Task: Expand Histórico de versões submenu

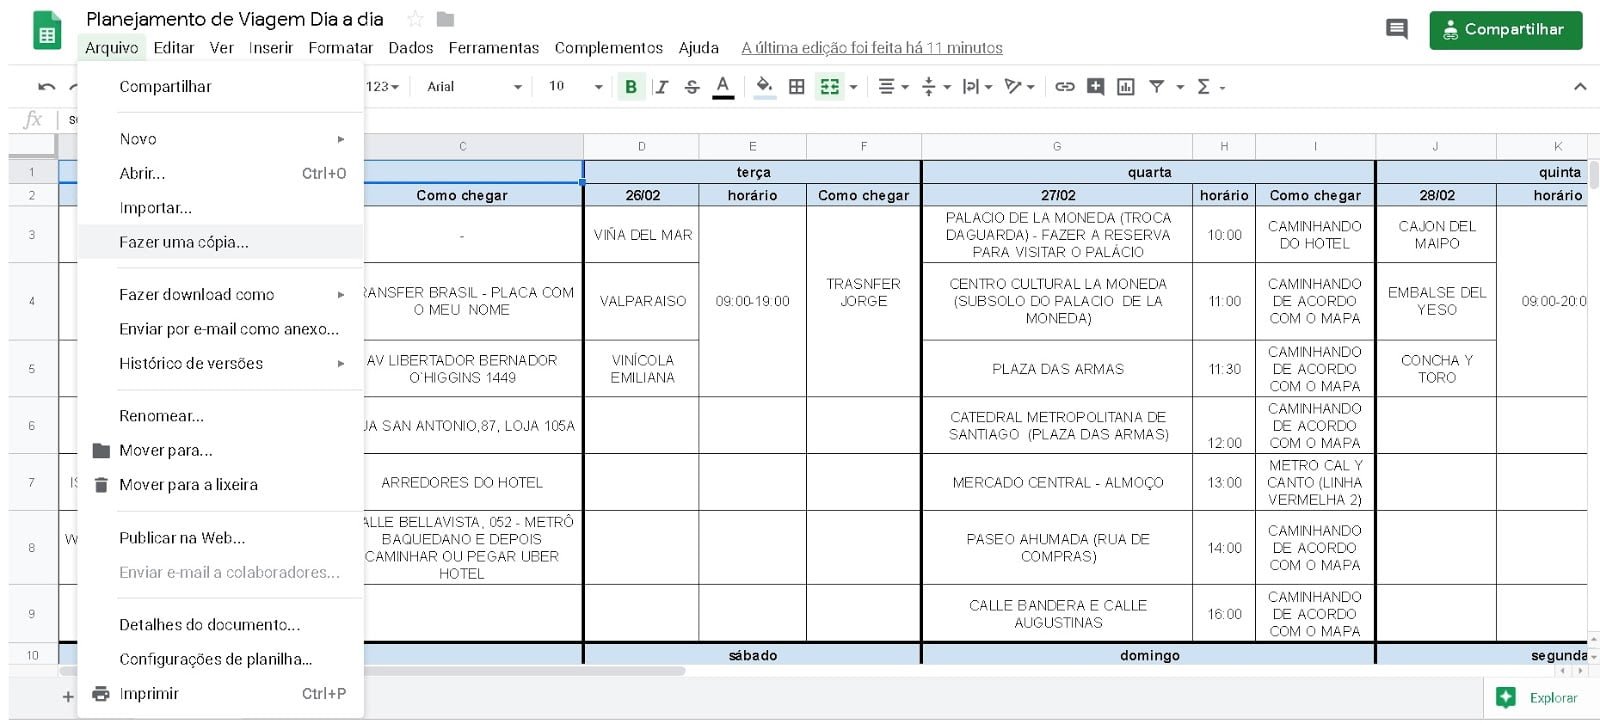Action: click(x=221, y=364)
